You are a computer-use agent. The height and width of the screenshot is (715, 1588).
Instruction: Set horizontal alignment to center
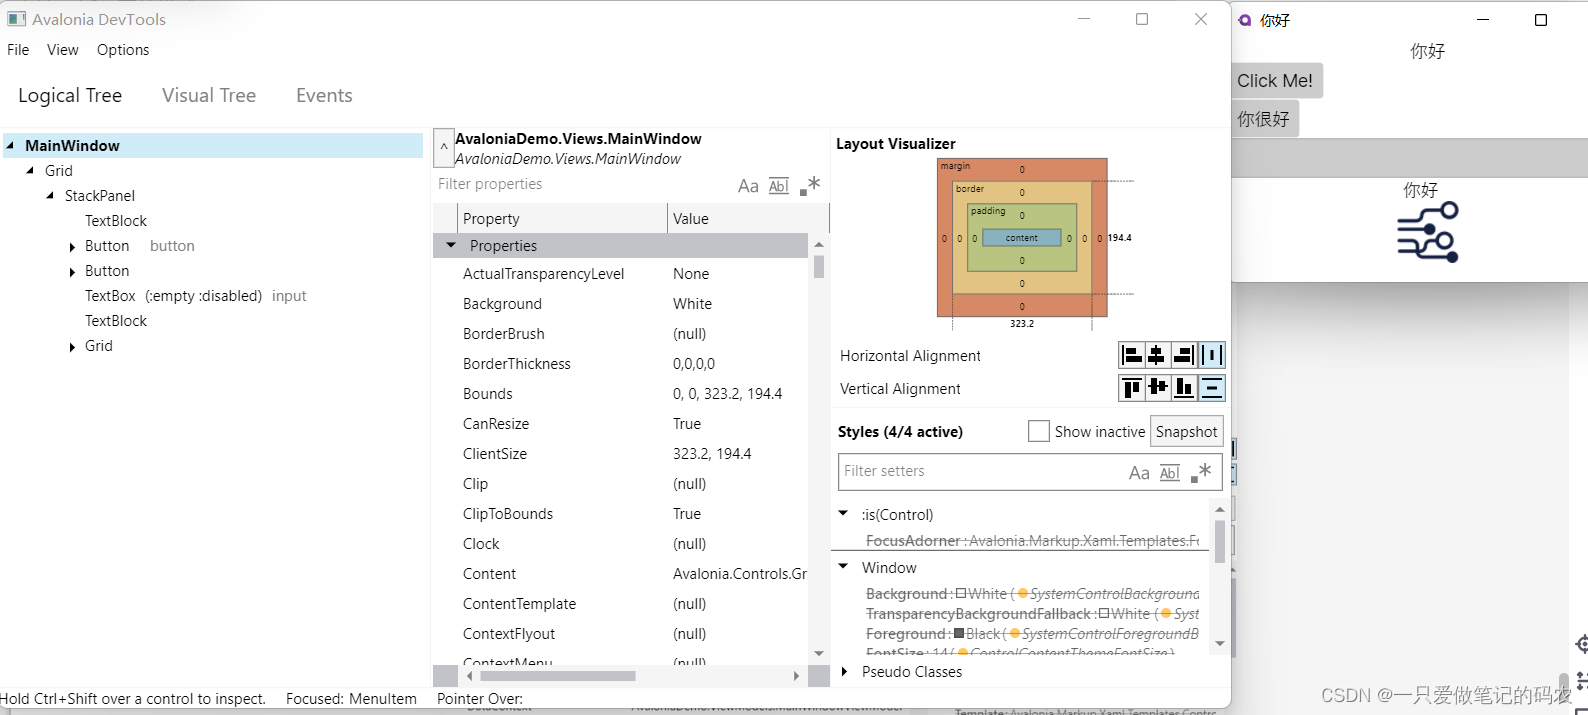tap(1157, 355)
